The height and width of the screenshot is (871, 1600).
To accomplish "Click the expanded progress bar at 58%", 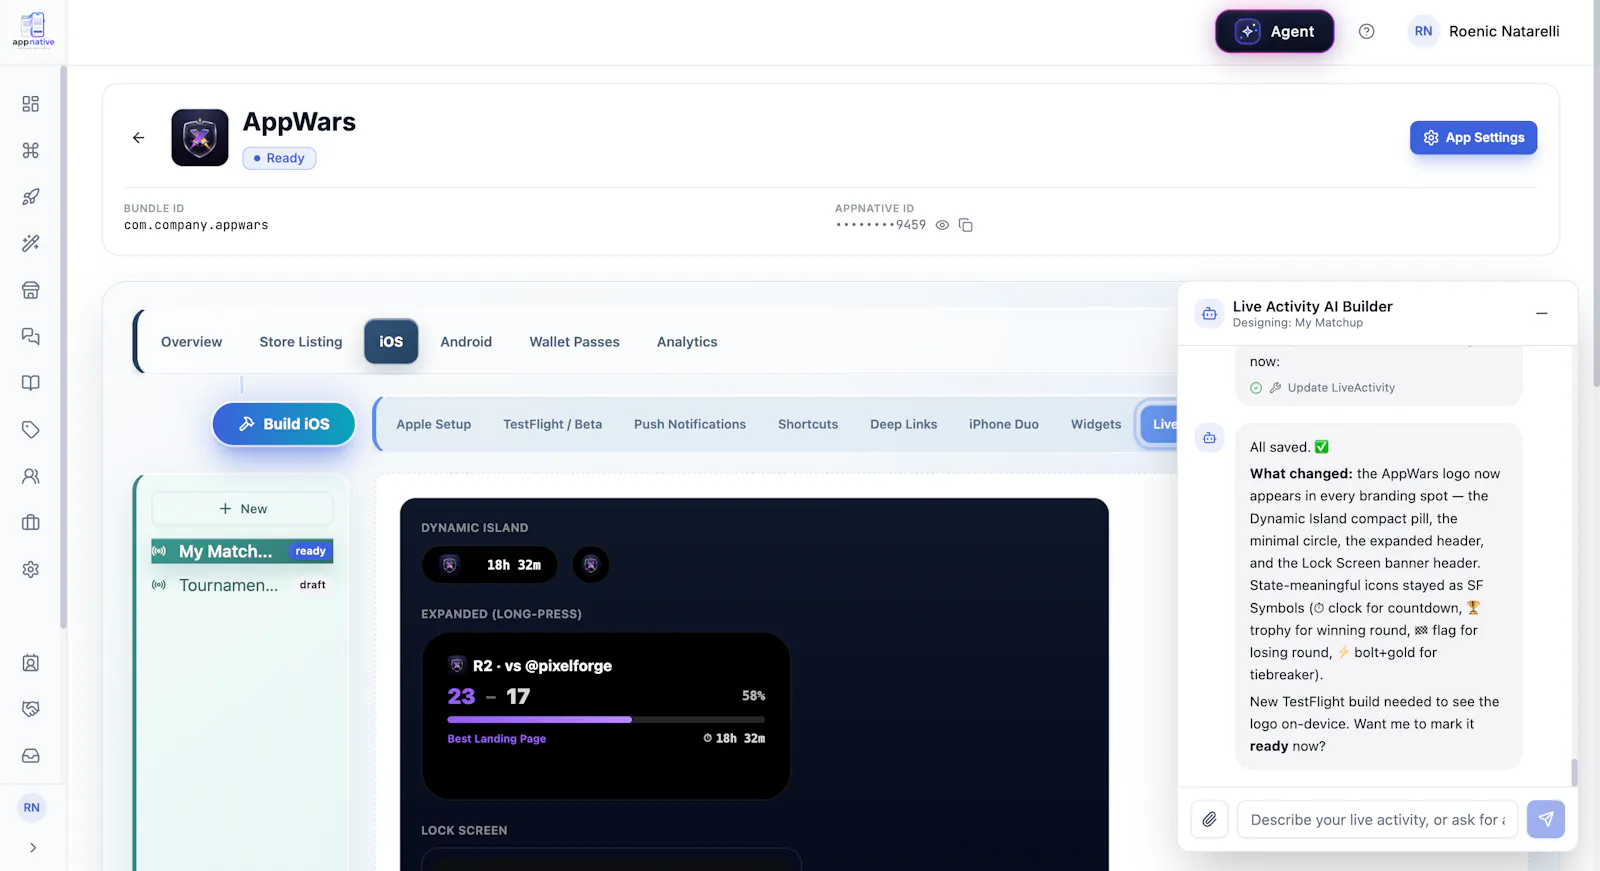I will [606, 719].
